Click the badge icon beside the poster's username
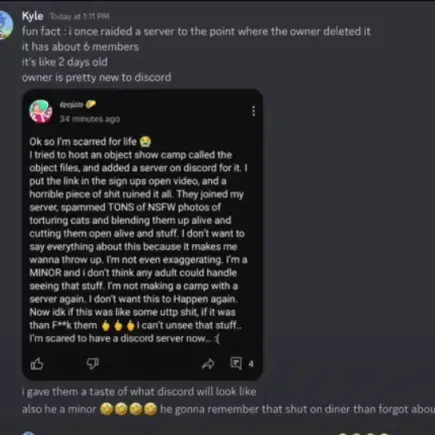 (91, 105)
